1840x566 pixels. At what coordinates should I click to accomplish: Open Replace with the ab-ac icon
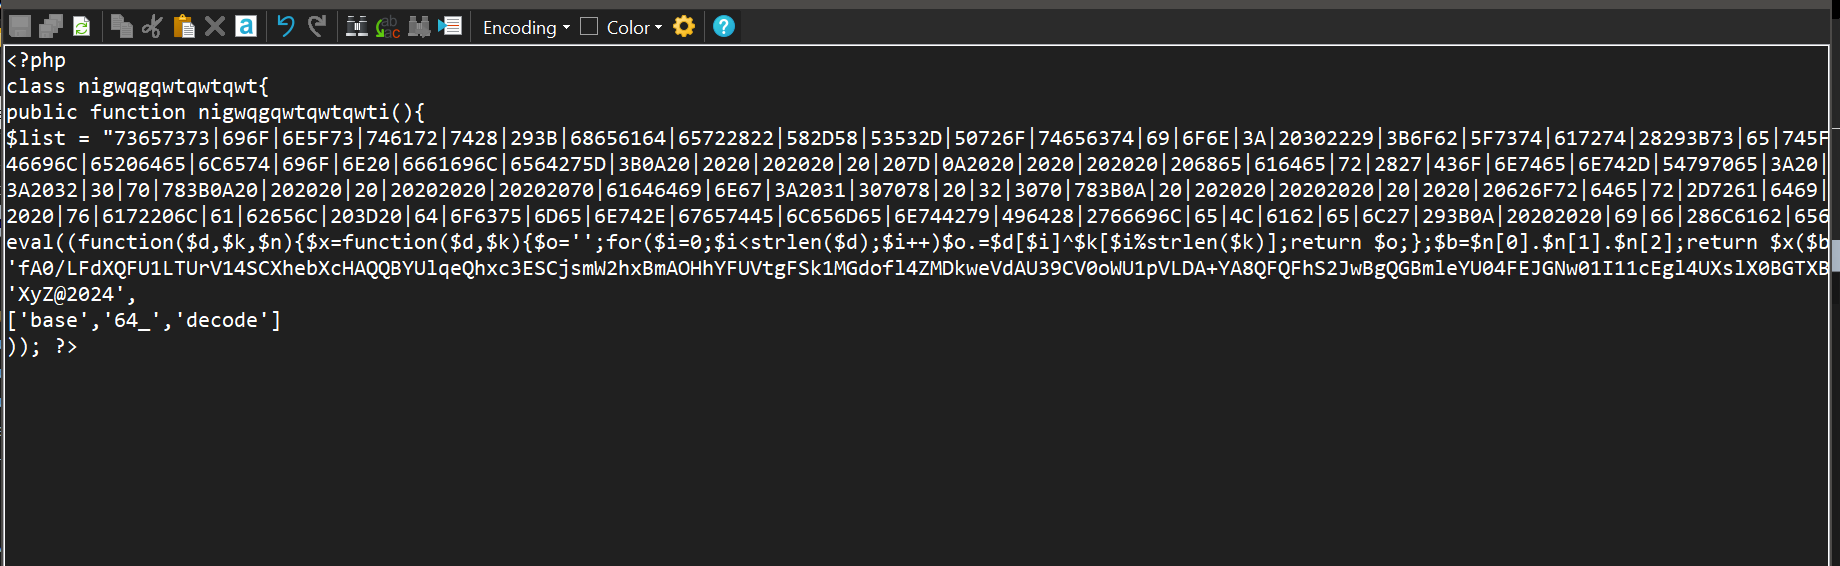click(388, 27)
